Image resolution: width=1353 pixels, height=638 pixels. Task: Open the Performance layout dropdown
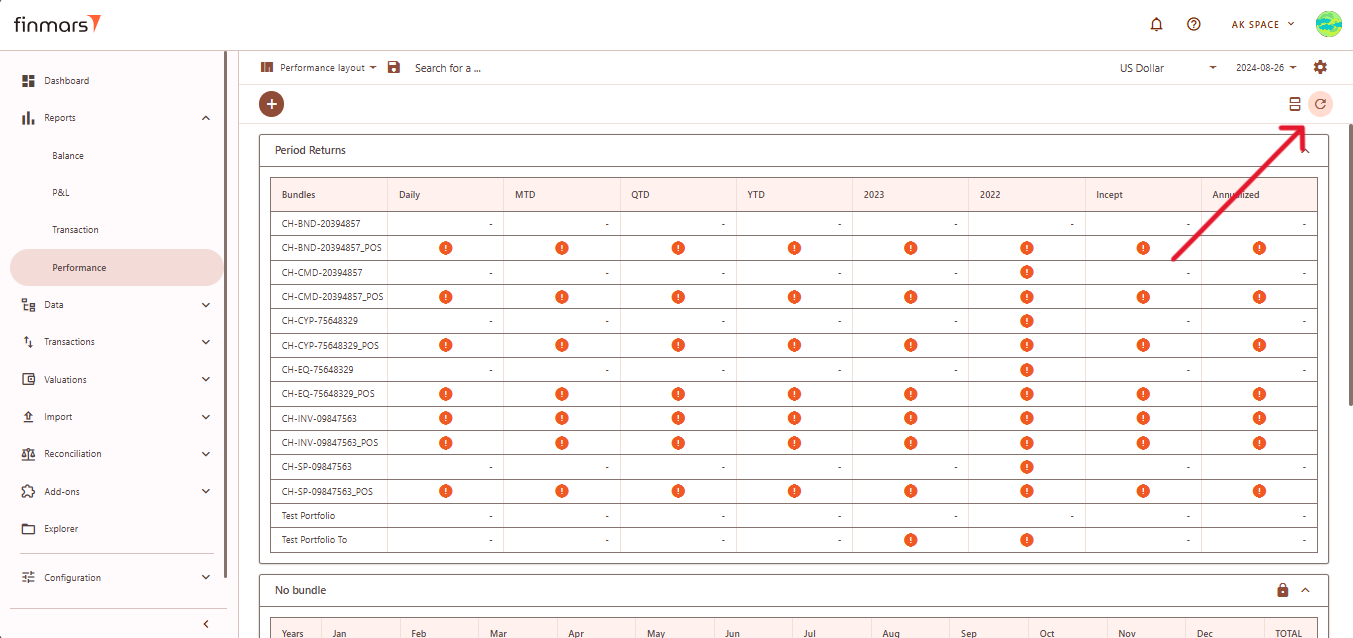point(319,68)
